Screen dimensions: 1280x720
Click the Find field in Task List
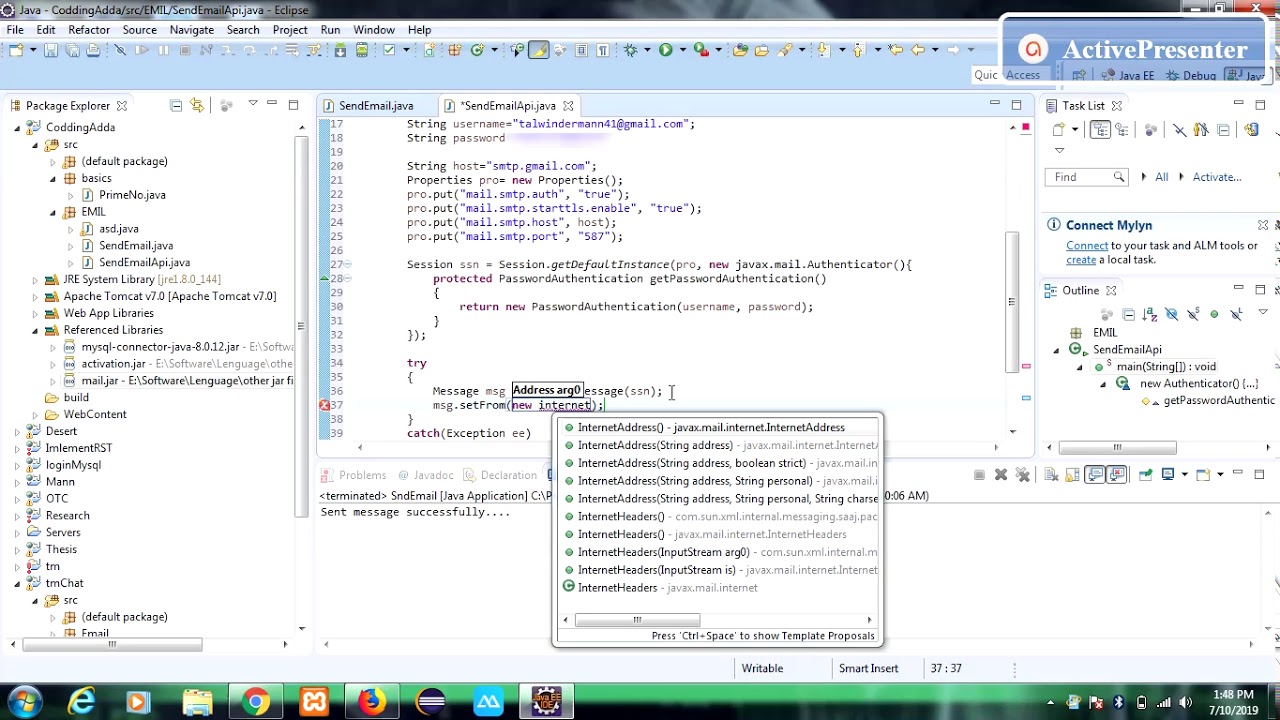[x=1088, y=177]
